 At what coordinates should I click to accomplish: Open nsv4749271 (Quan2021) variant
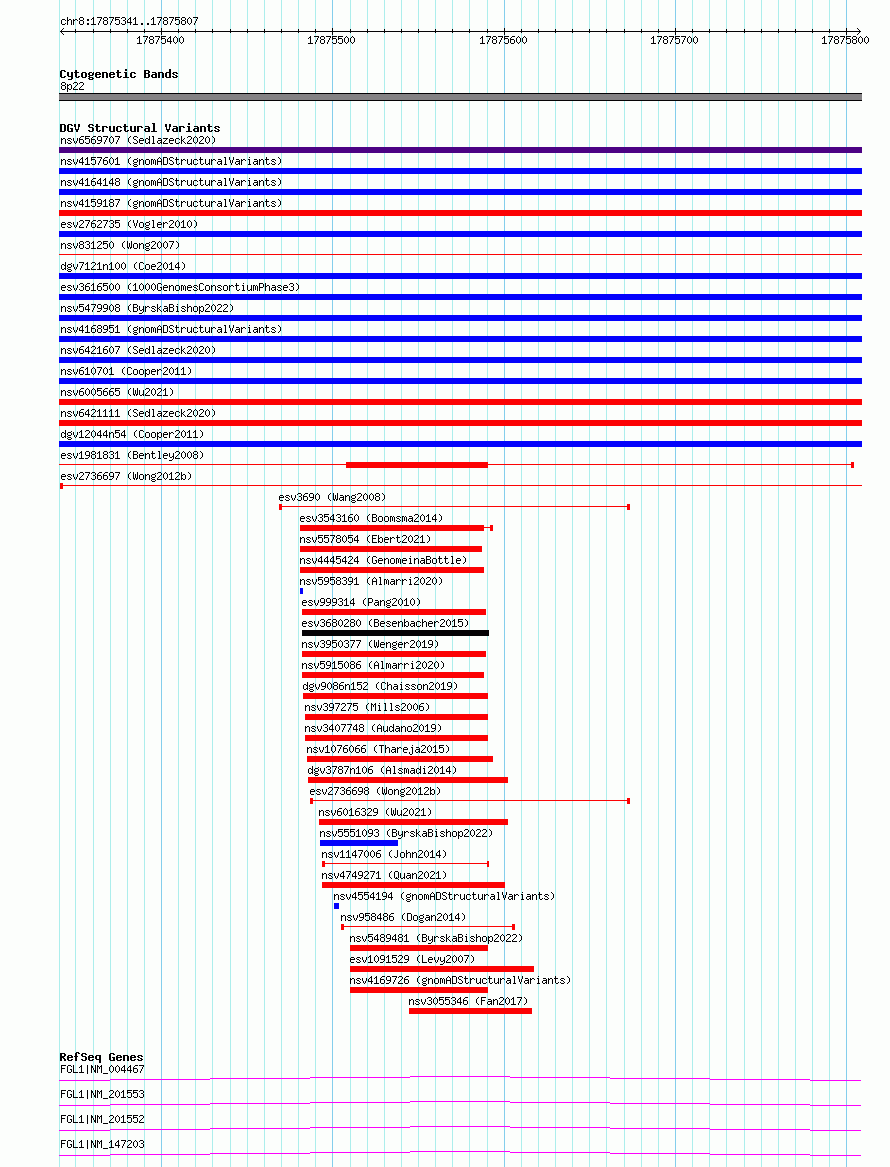(384, 875)
